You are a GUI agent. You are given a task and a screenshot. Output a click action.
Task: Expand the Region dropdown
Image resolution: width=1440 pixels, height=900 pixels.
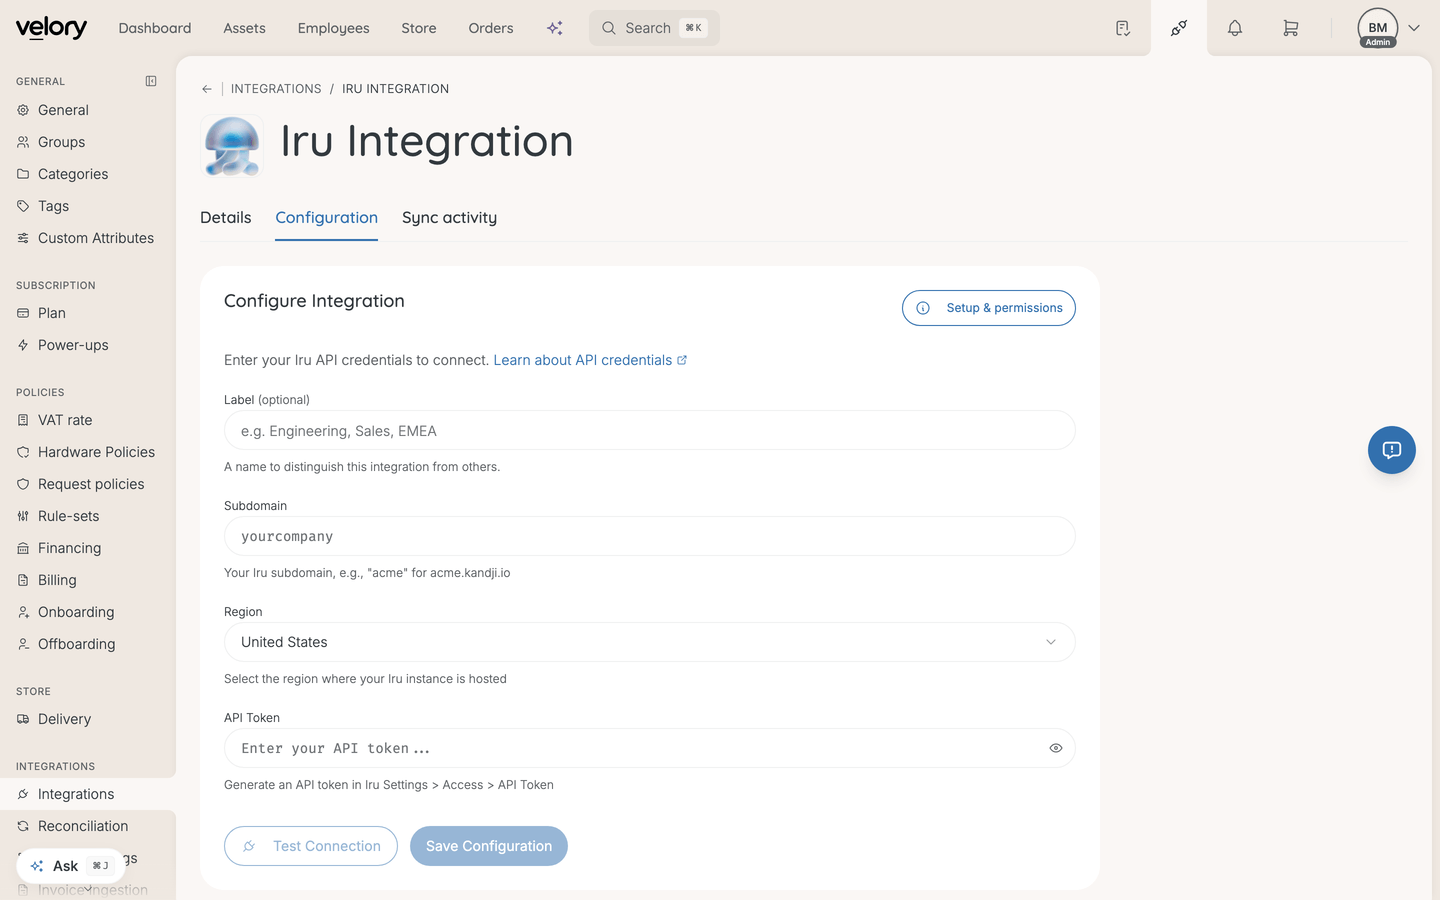click(650, 642)
